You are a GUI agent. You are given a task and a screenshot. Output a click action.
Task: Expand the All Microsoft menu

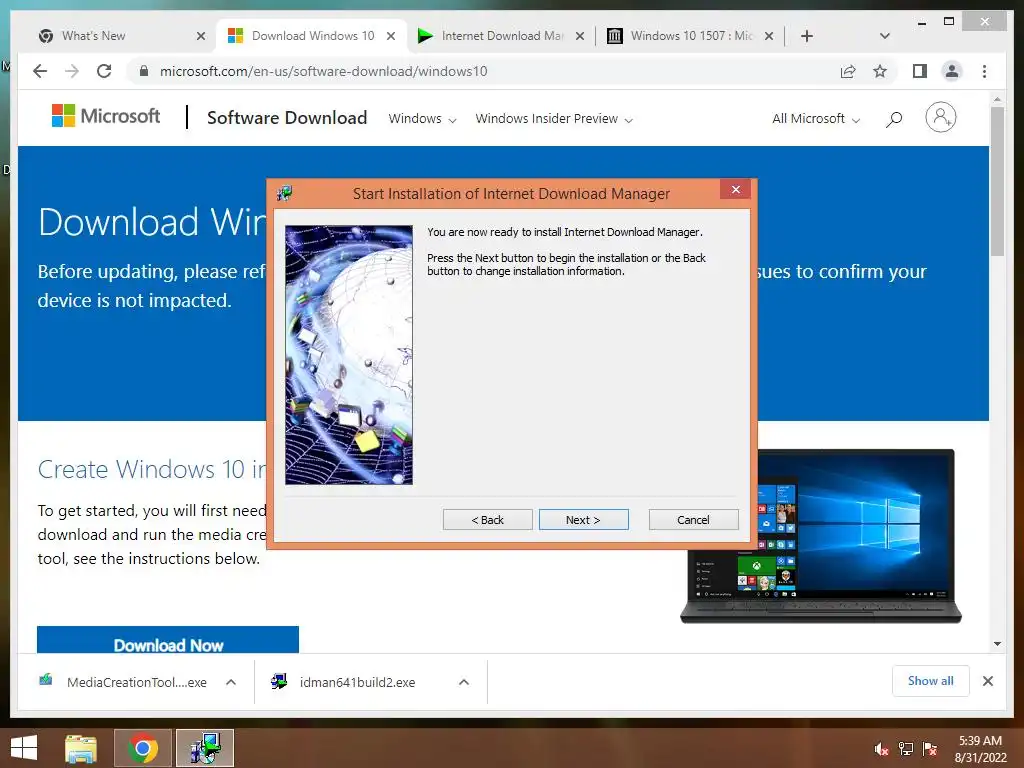pos(816,119)
